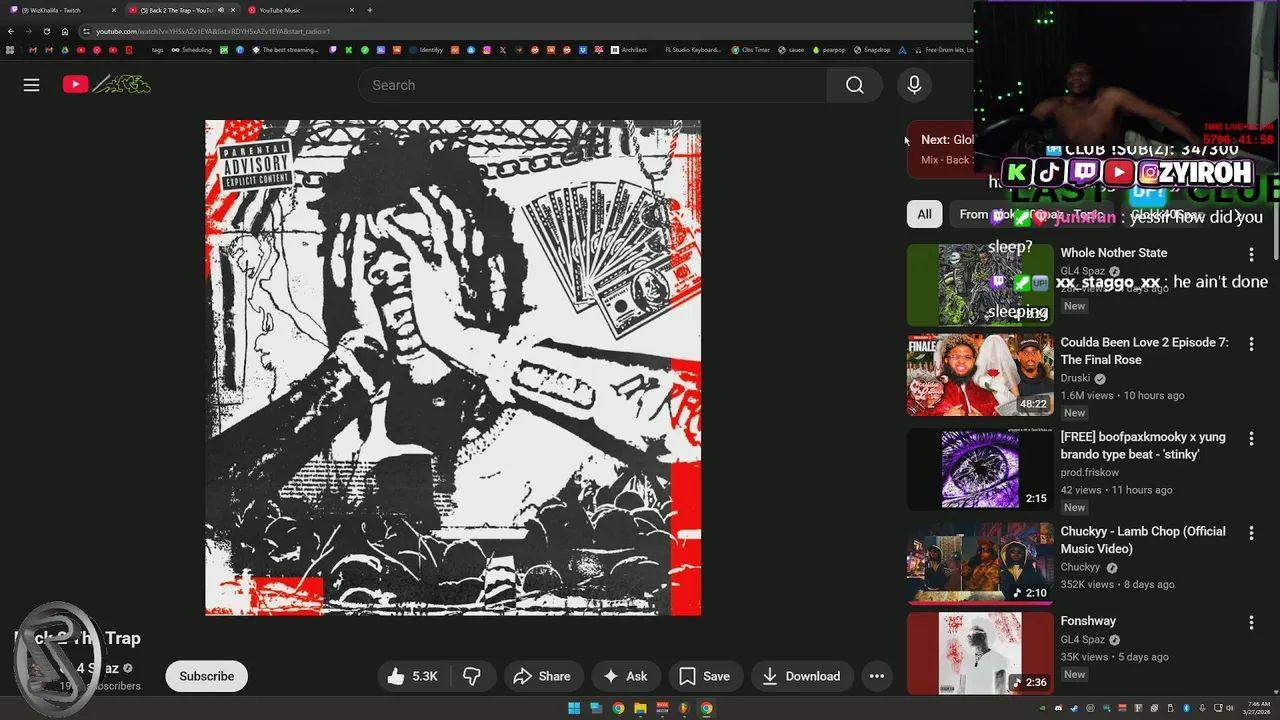1280x720 pixels.
Task: Open the FL Studio Keyboard bookmark
Action: tap(693, 50)
